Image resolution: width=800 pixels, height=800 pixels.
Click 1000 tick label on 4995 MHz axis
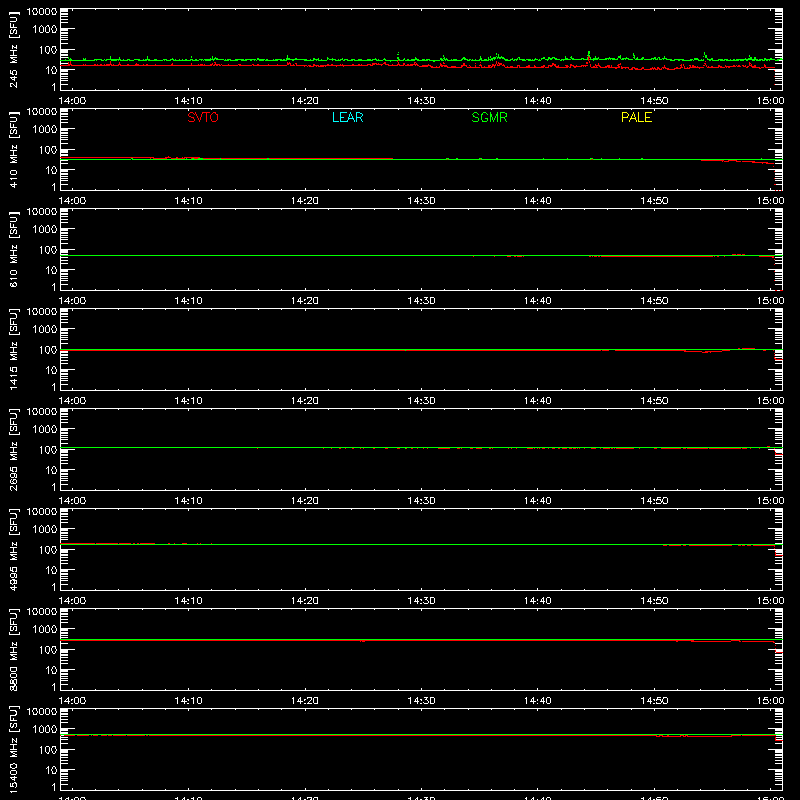[45, 530]
